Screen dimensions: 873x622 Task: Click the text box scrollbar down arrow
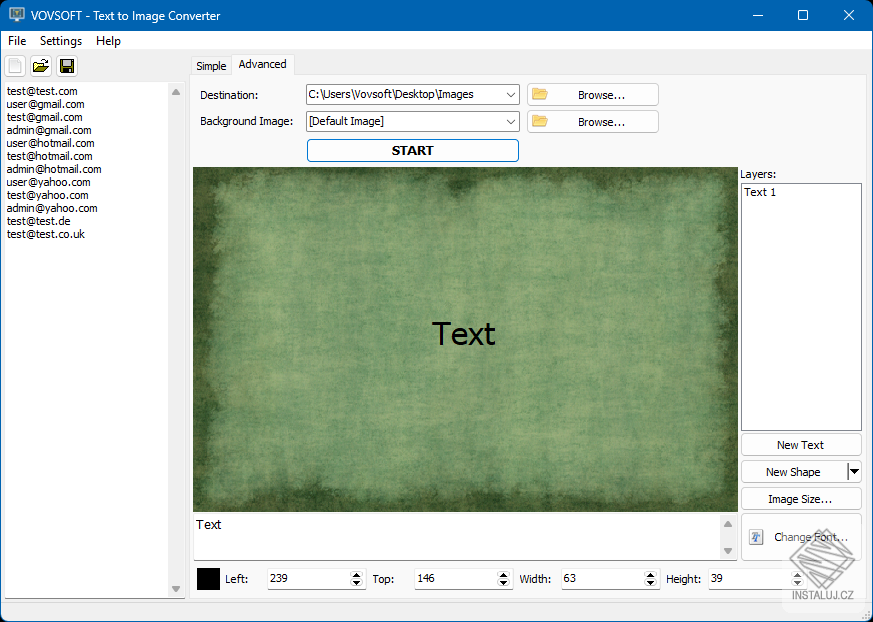click(728, 551)
